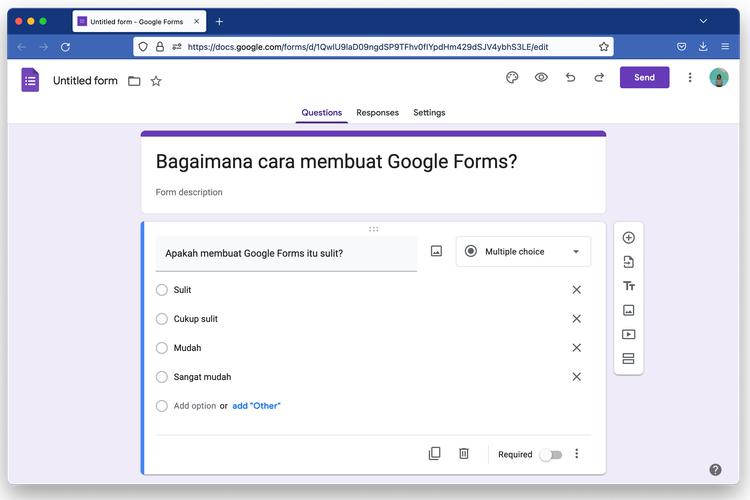Image resolution: width=750 pixels, height=500 pixels.
Task: Edit the form title Bagaimana cara membuat
Action: click(x=336, y=162)
